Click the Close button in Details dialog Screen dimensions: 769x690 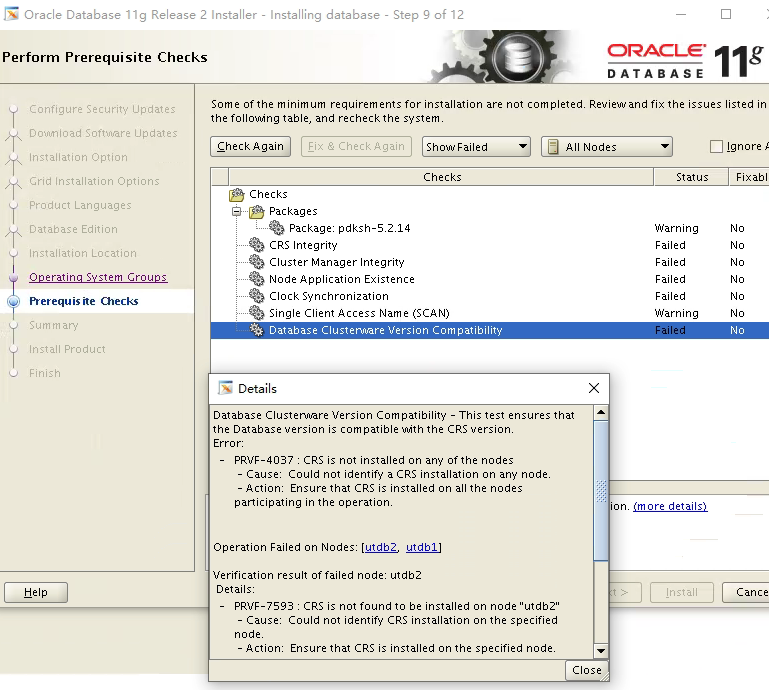(x=587, y=670)
